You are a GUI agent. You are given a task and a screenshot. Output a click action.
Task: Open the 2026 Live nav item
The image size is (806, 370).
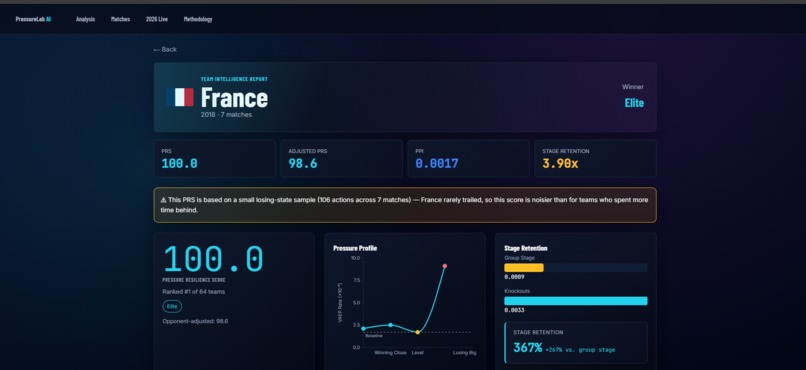(x=157, y=19)
